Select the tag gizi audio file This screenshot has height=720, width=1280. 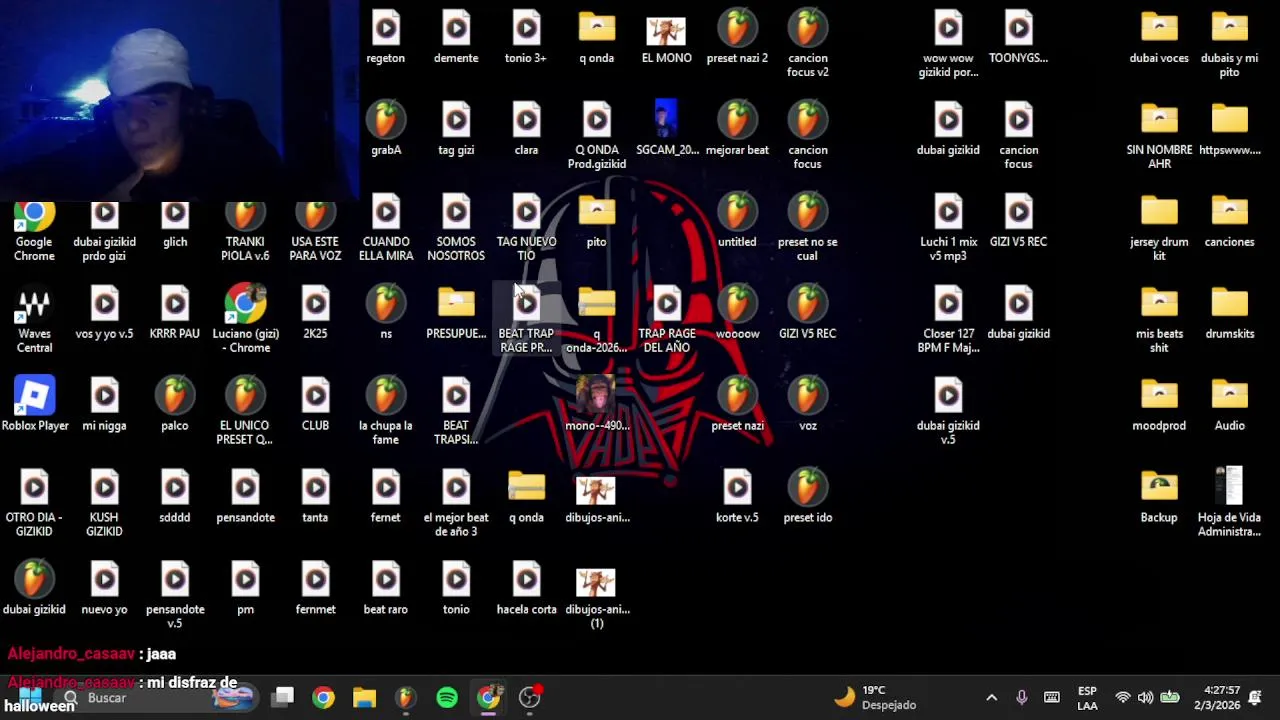coord(456,130)
